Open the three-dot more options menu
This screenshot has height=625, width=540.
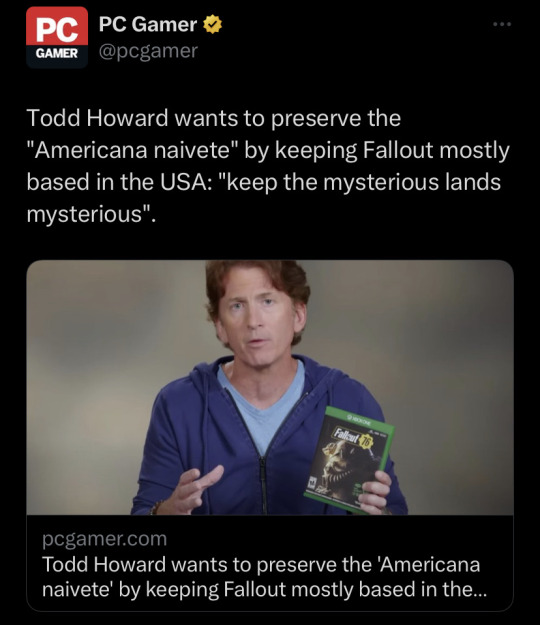502,24
